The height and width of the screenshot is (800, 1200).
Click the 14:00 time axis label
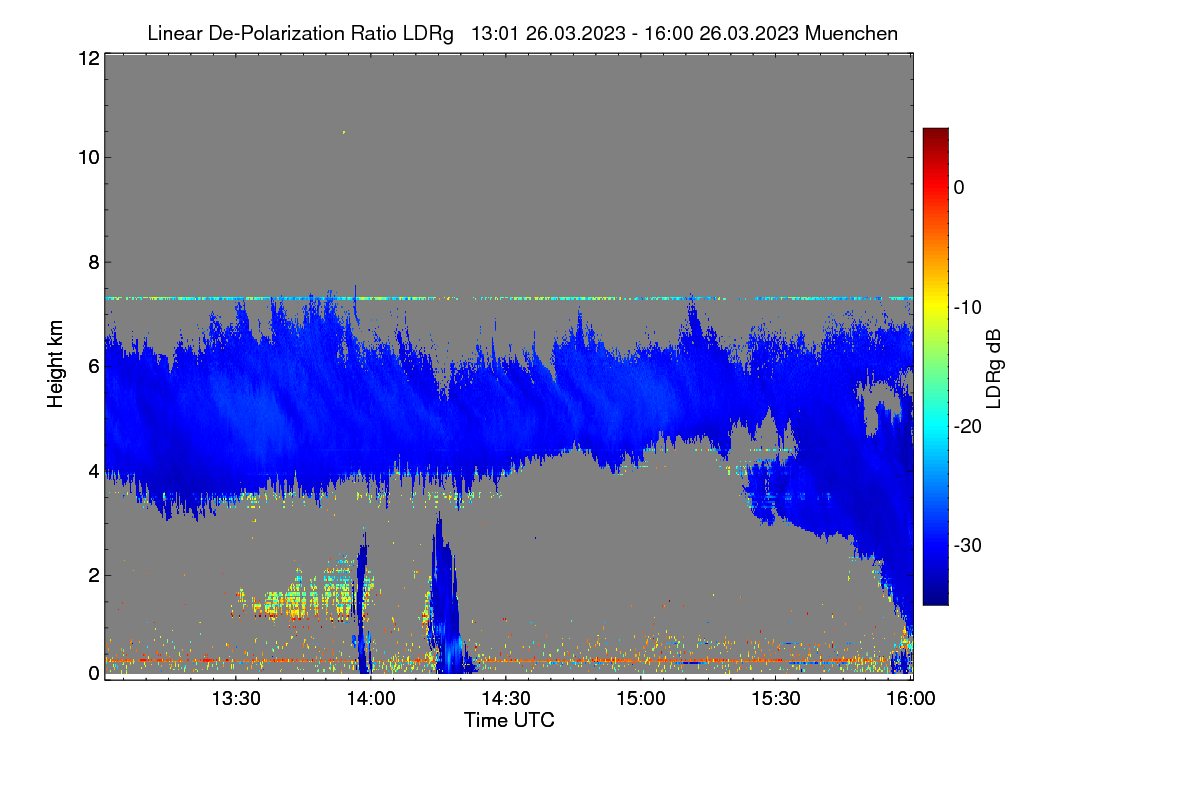(x=371, y=699)
